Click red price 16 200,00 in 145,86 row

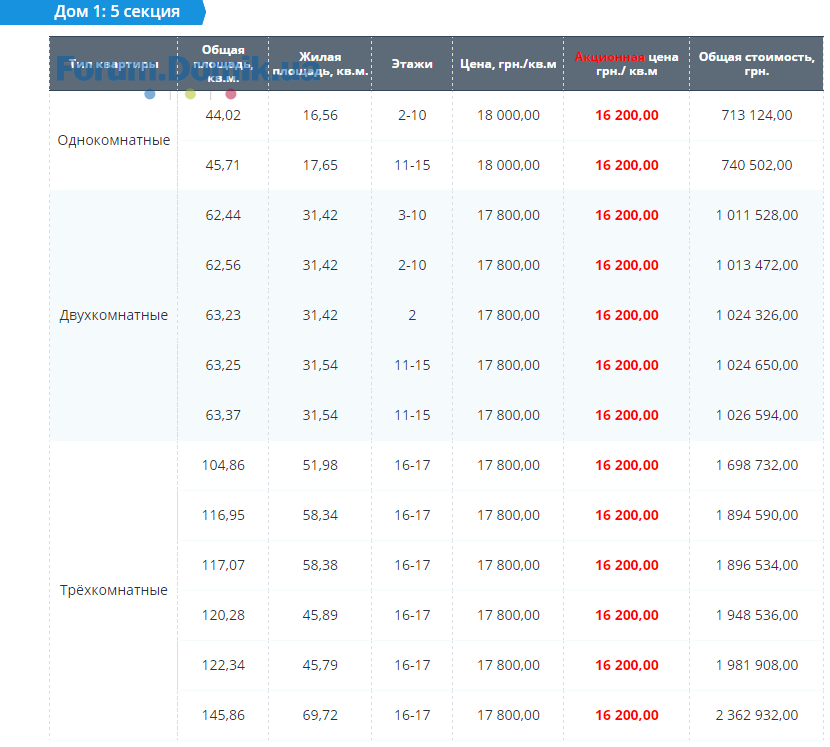click(x=627, y=715)
